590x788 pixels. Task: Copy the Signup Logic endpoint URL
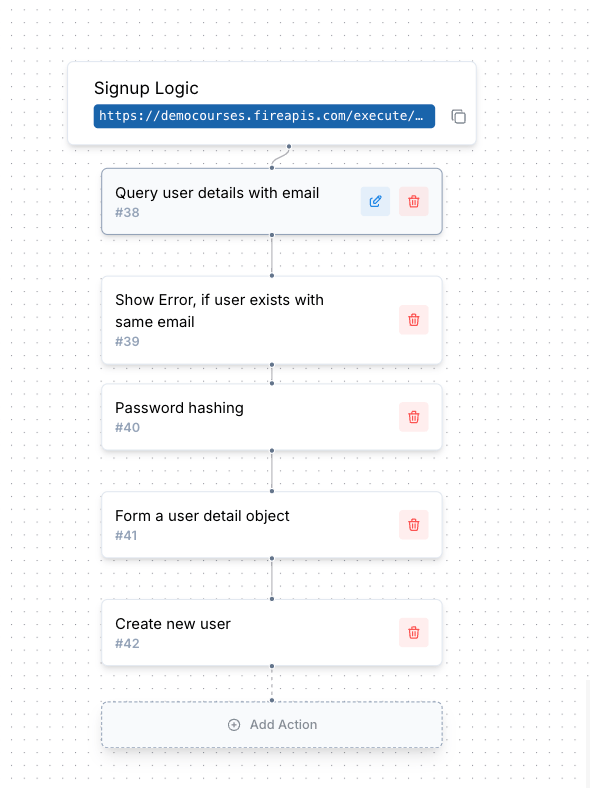pos(458,117)
